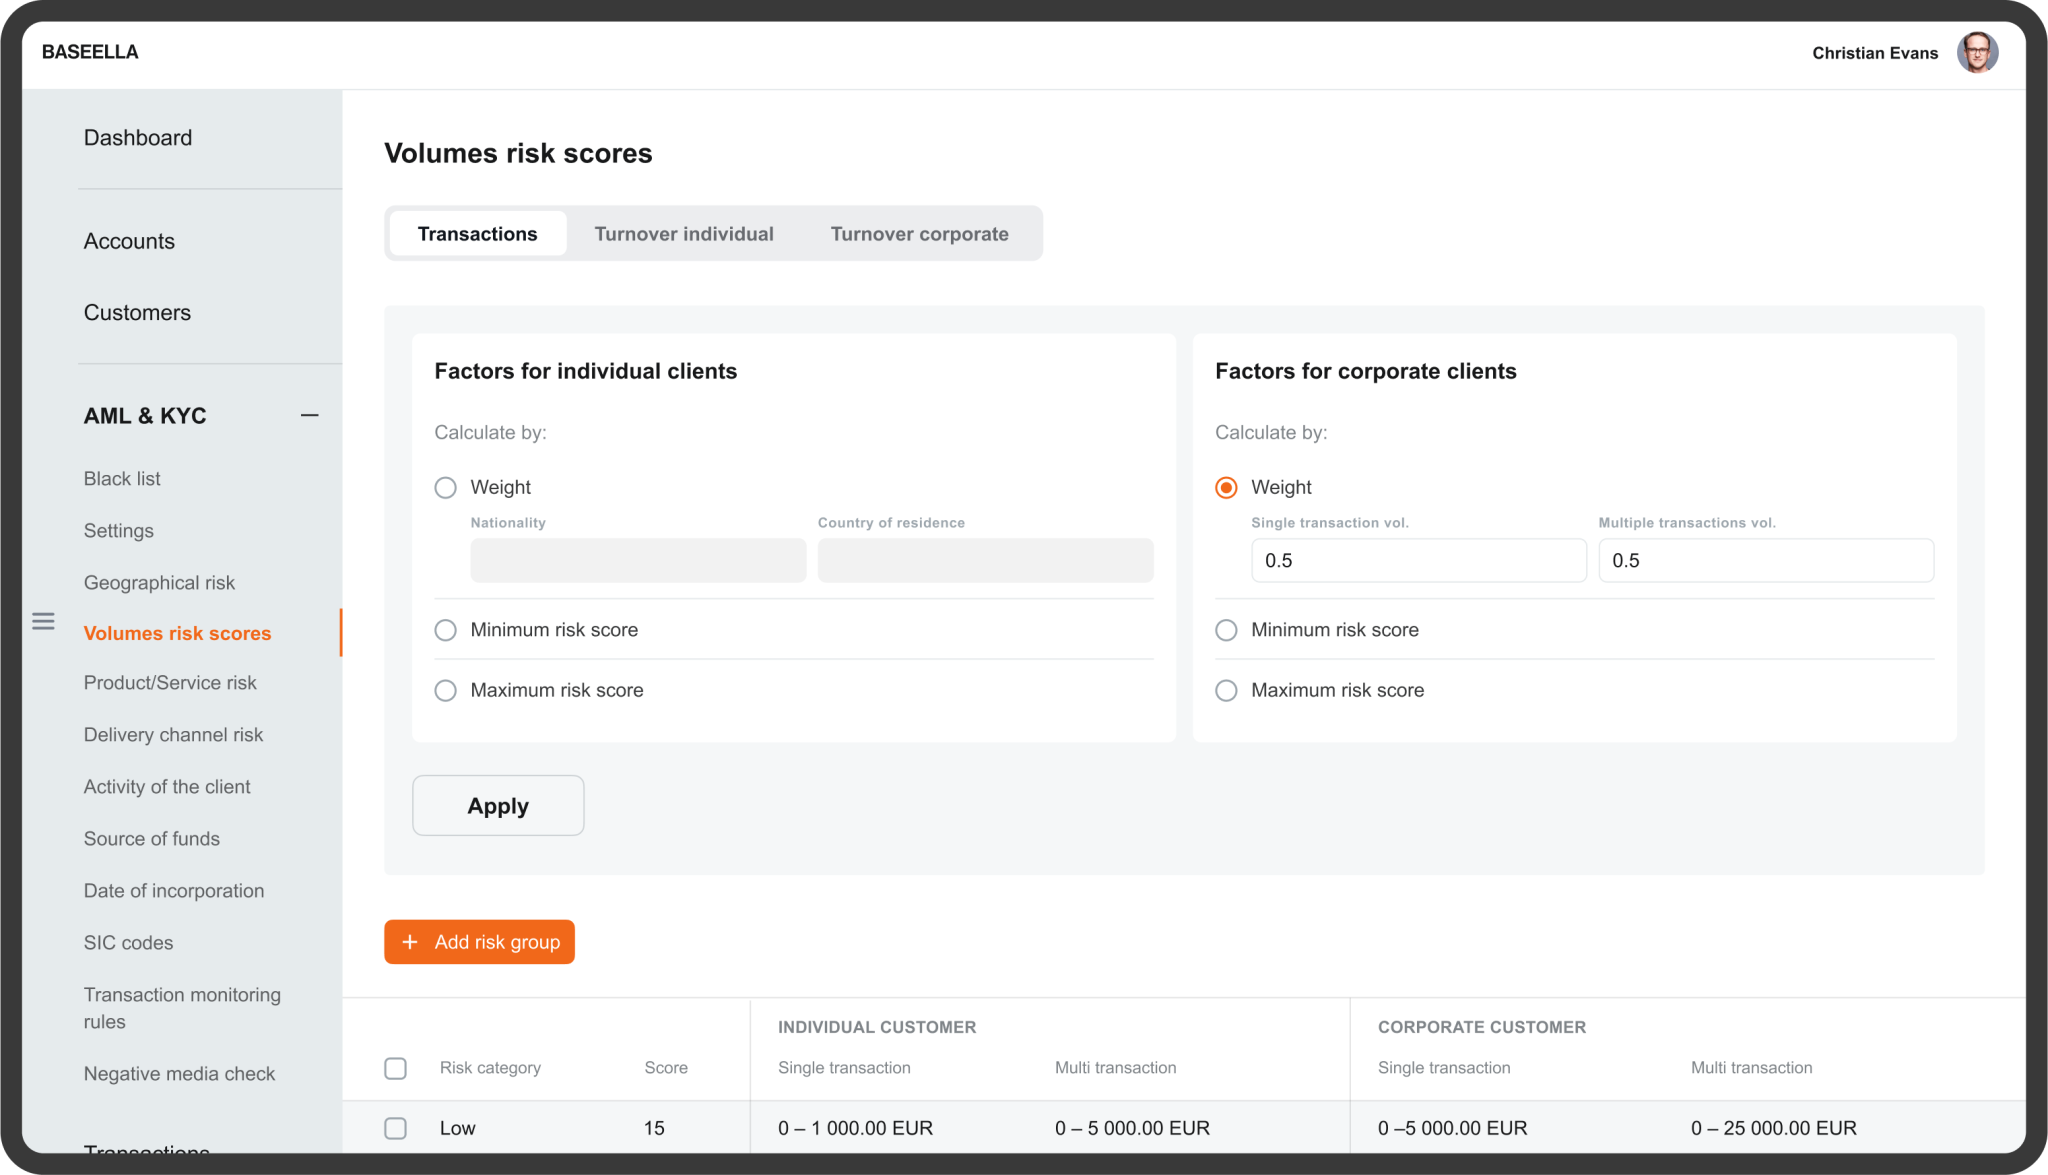
Task: Open the collapsed sidebar hamburger menu
Action: pos(44,621)
